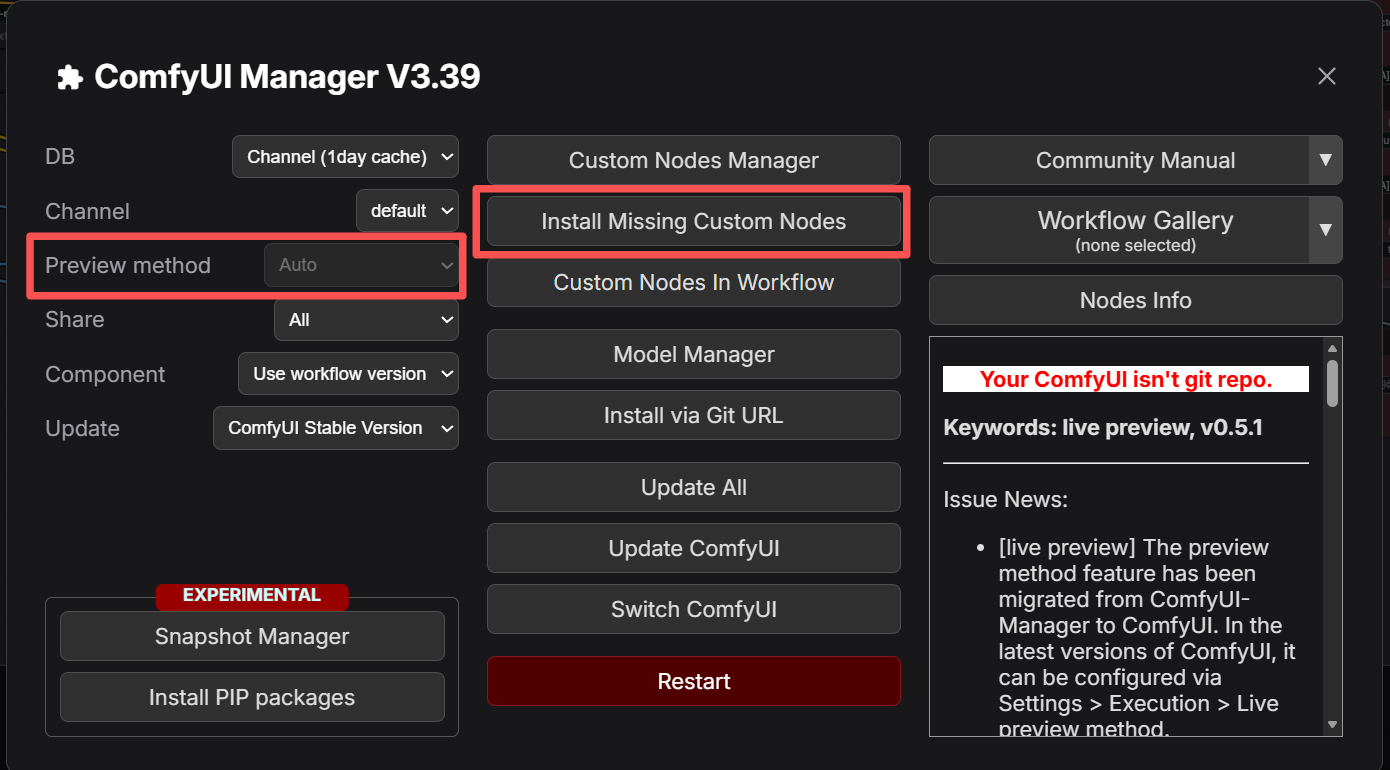Open Nodes Info
Screen dimensions: 1390x770
[1136, 300]
